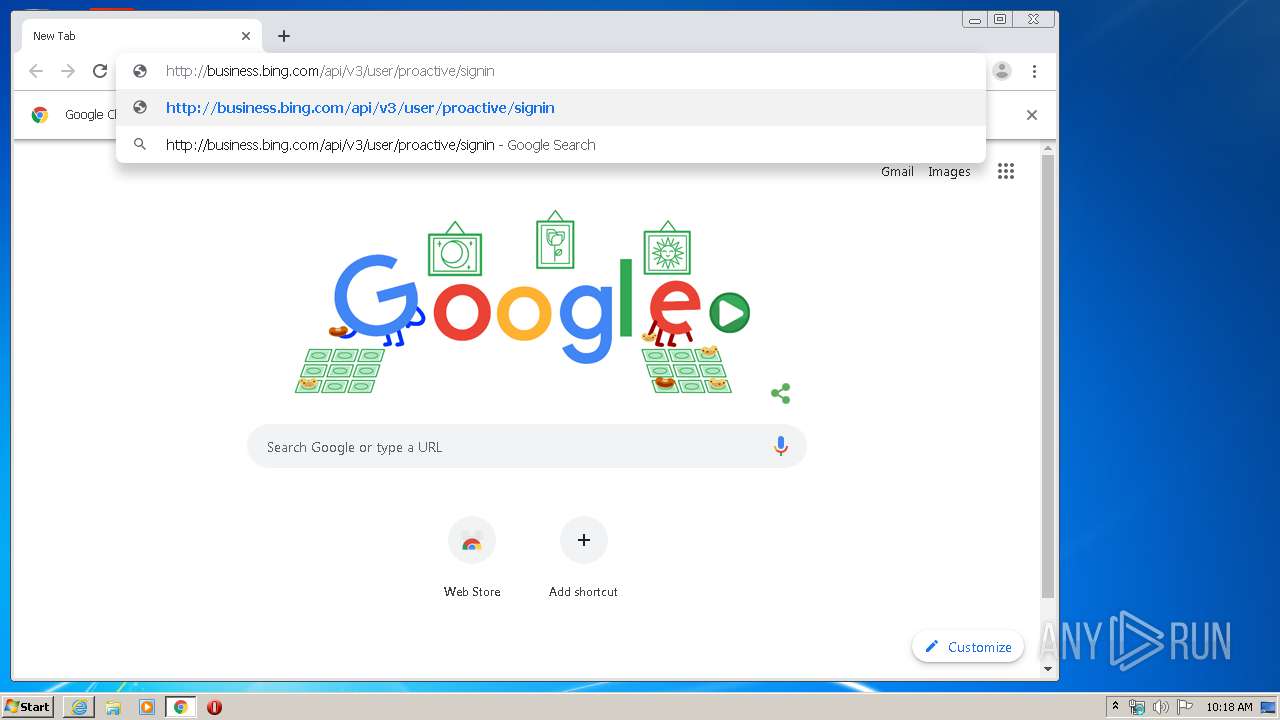Open the red Opera taskbar icon
Viewport: 1280px width, 720px height.
point(214,707)
